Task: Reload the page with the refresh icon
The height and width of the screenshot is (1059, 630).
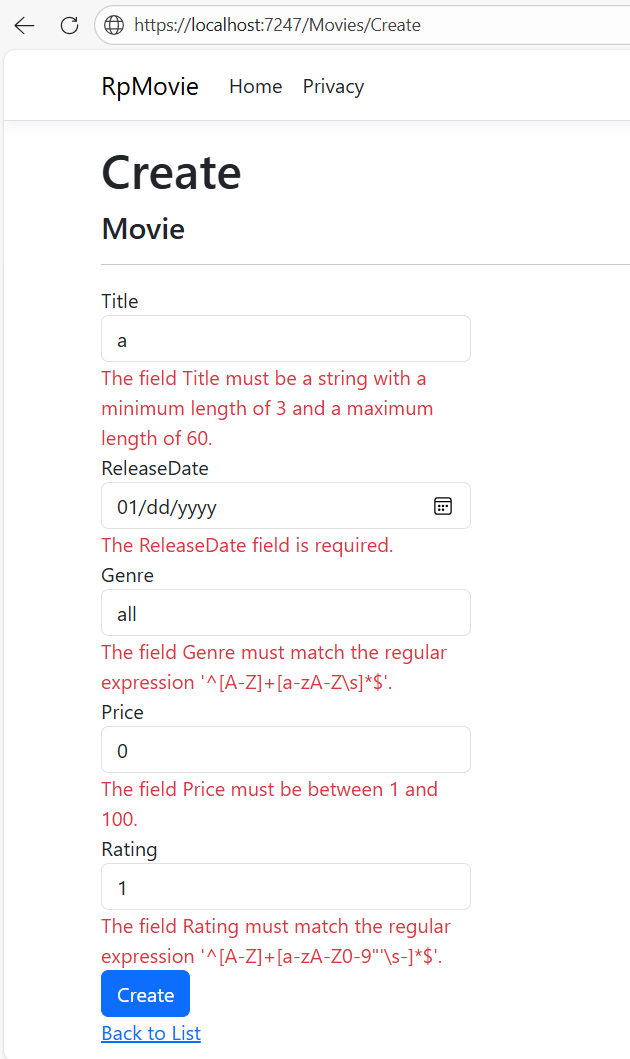Action: pos(69,25)
